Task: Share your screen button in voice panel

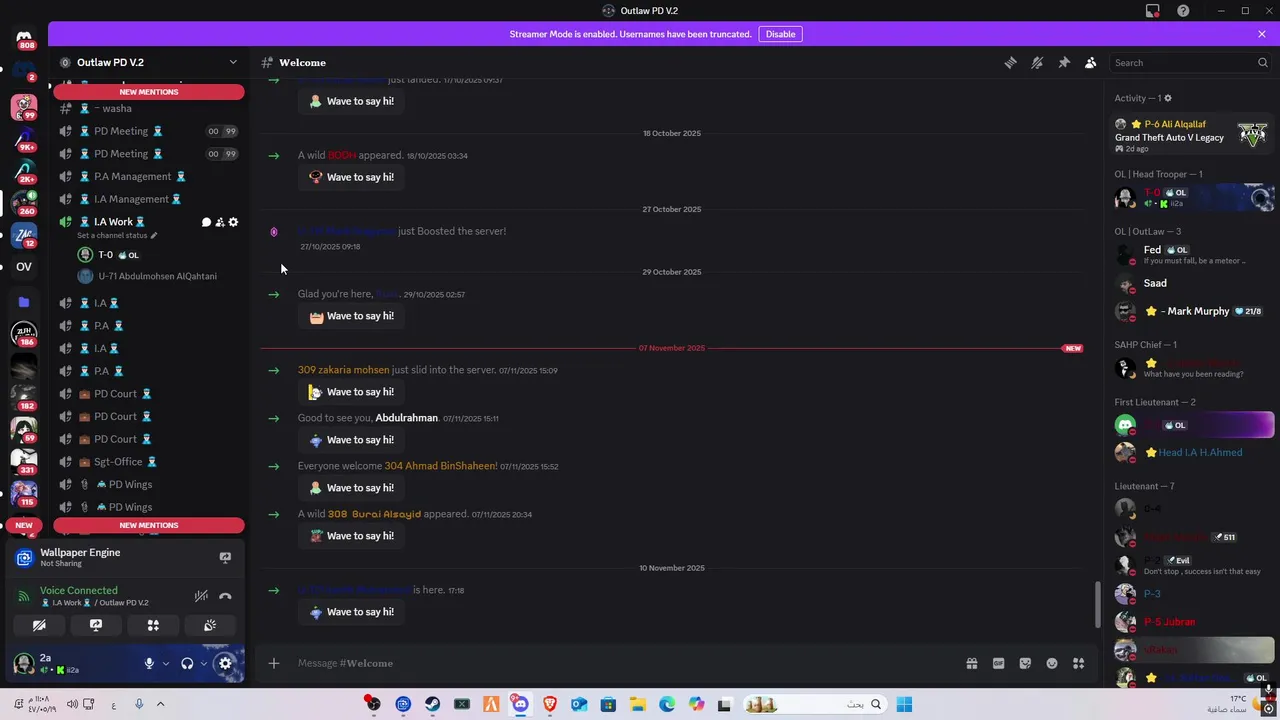Action: [96, 625]
